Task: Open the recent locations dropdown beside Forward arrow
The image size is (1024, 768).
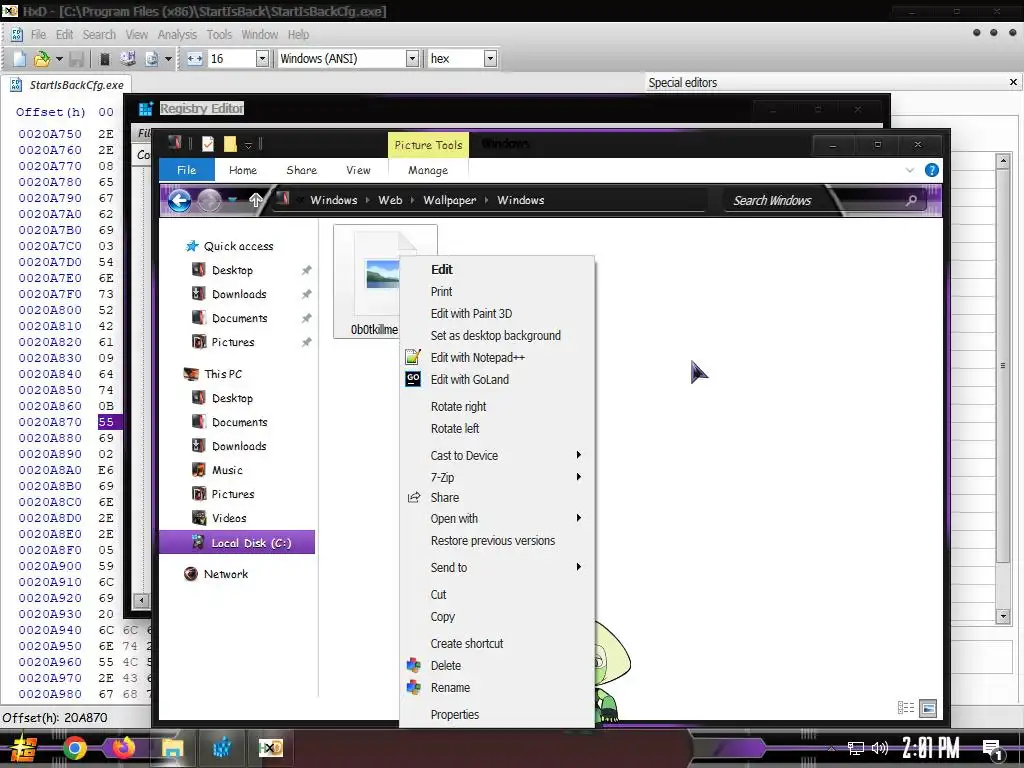Action: pos(232,200)
